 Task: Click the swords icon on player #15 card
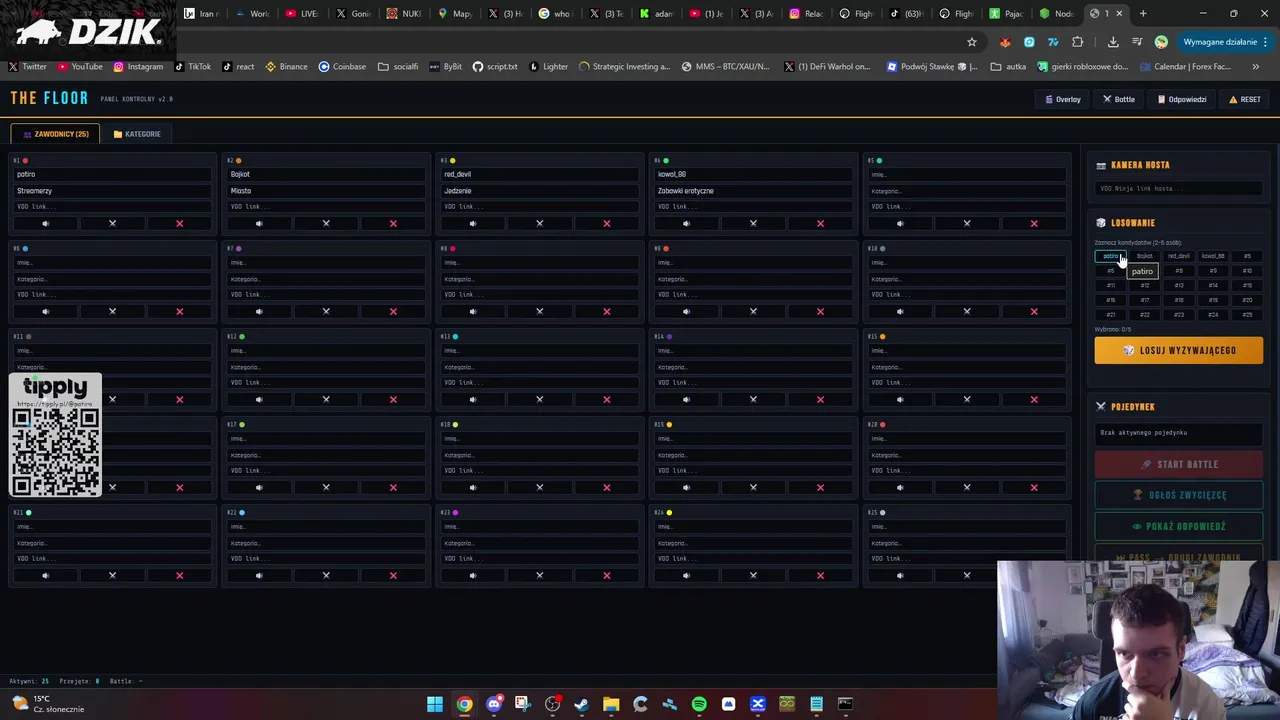point(967,399)
